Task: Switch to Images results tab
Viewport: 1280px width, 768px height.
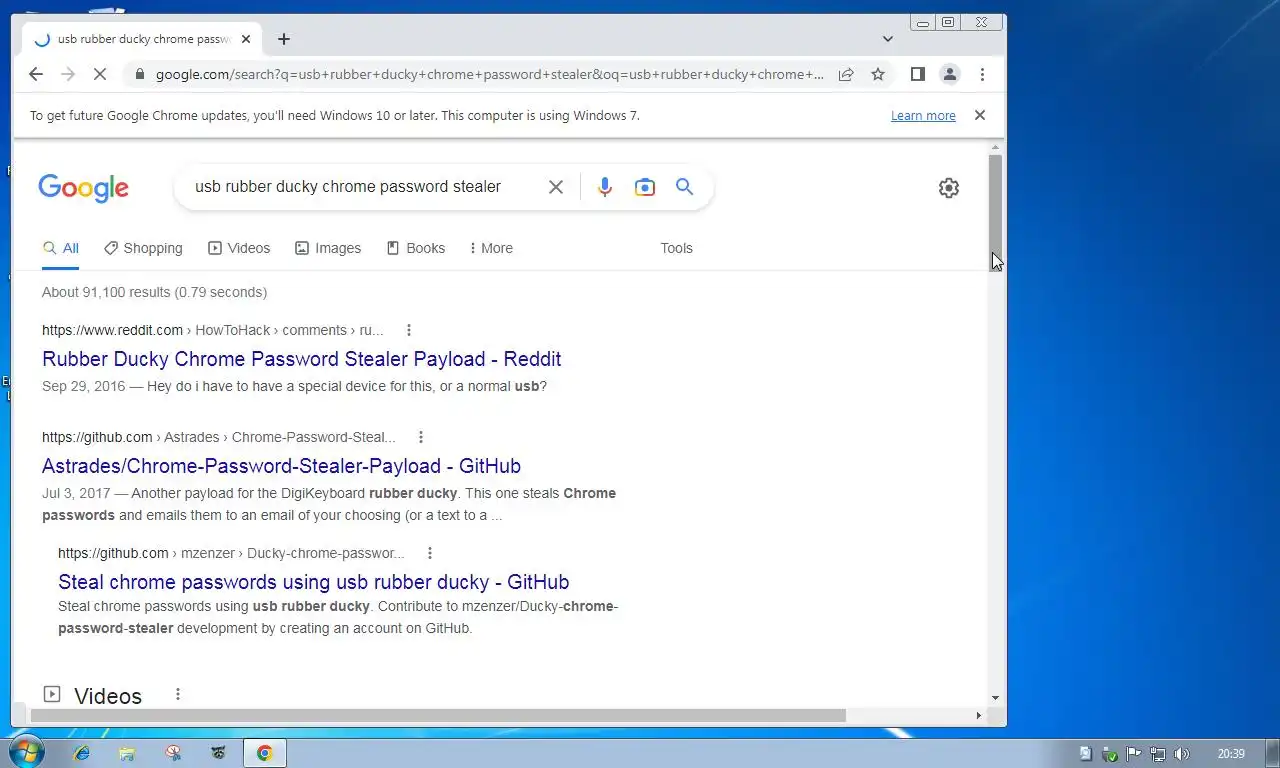Action: point(328,248)
